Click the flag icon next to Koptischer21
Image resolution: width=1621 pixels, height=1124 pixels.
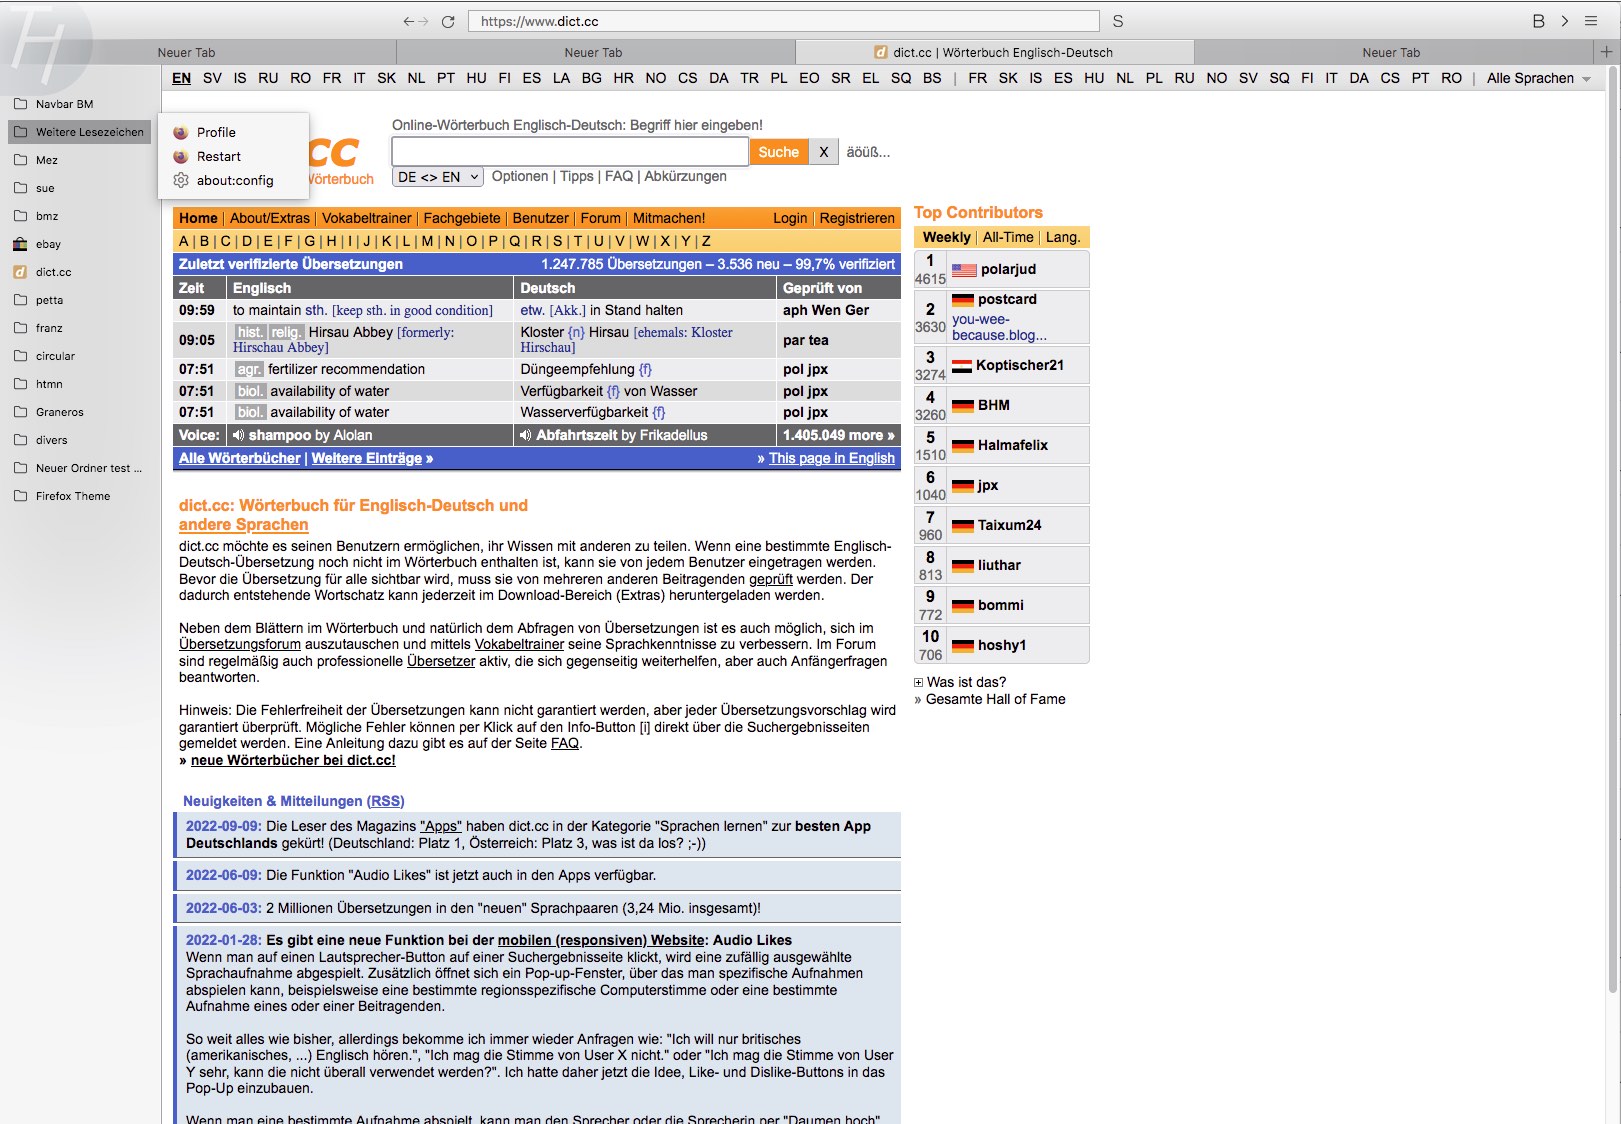[x=962, y=366]
